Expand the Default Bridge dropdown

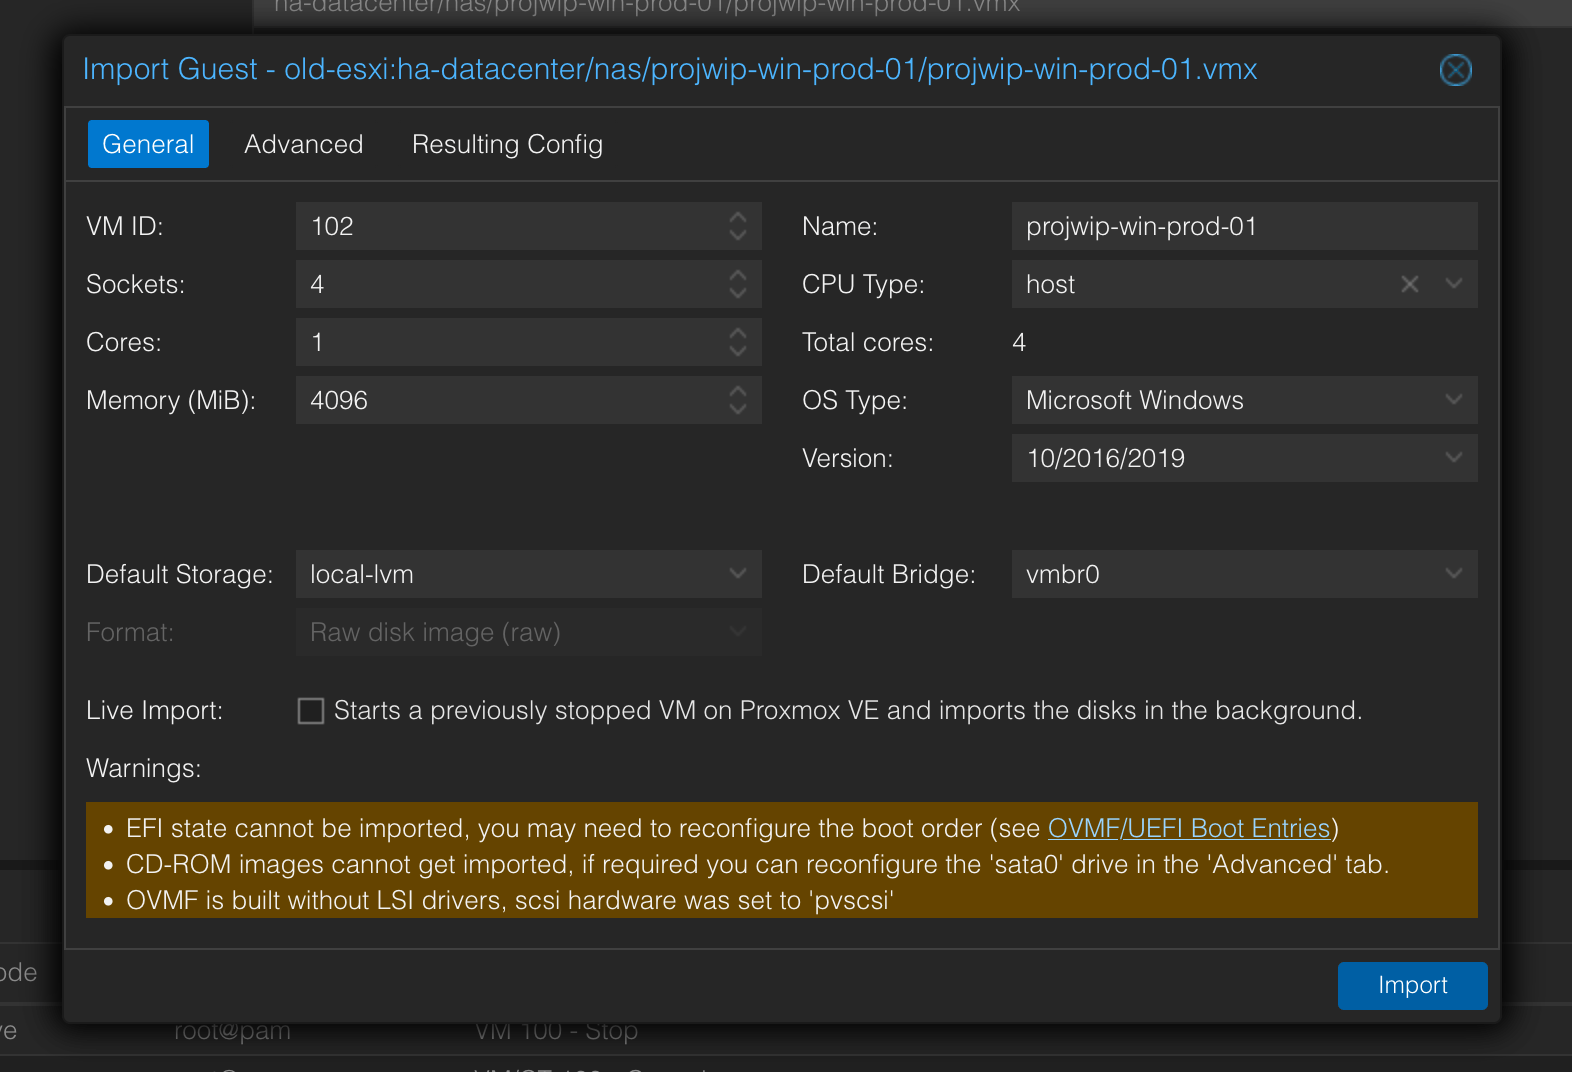click(x=1454, y=574)
